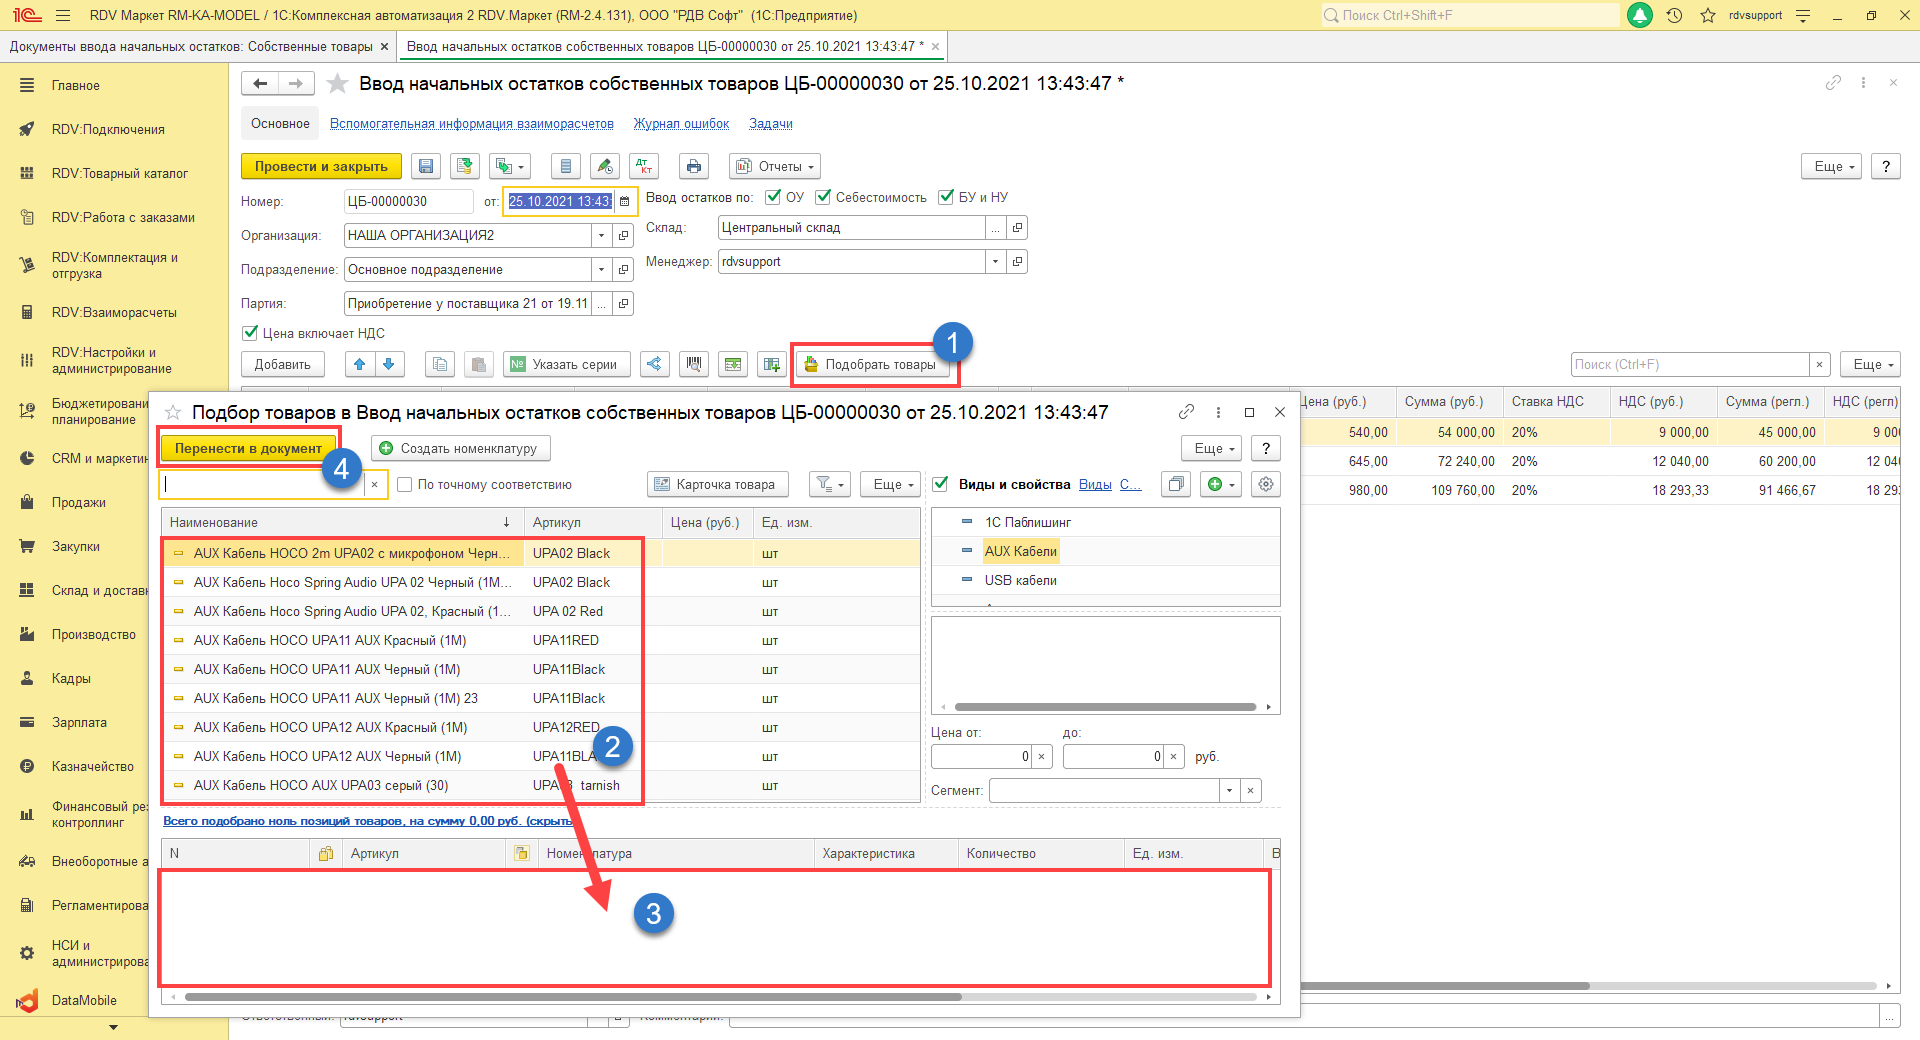Viewport: 1920px width, 1040px height.
Task: Add the document to favorites with the star
Action: tap(338, 84)
